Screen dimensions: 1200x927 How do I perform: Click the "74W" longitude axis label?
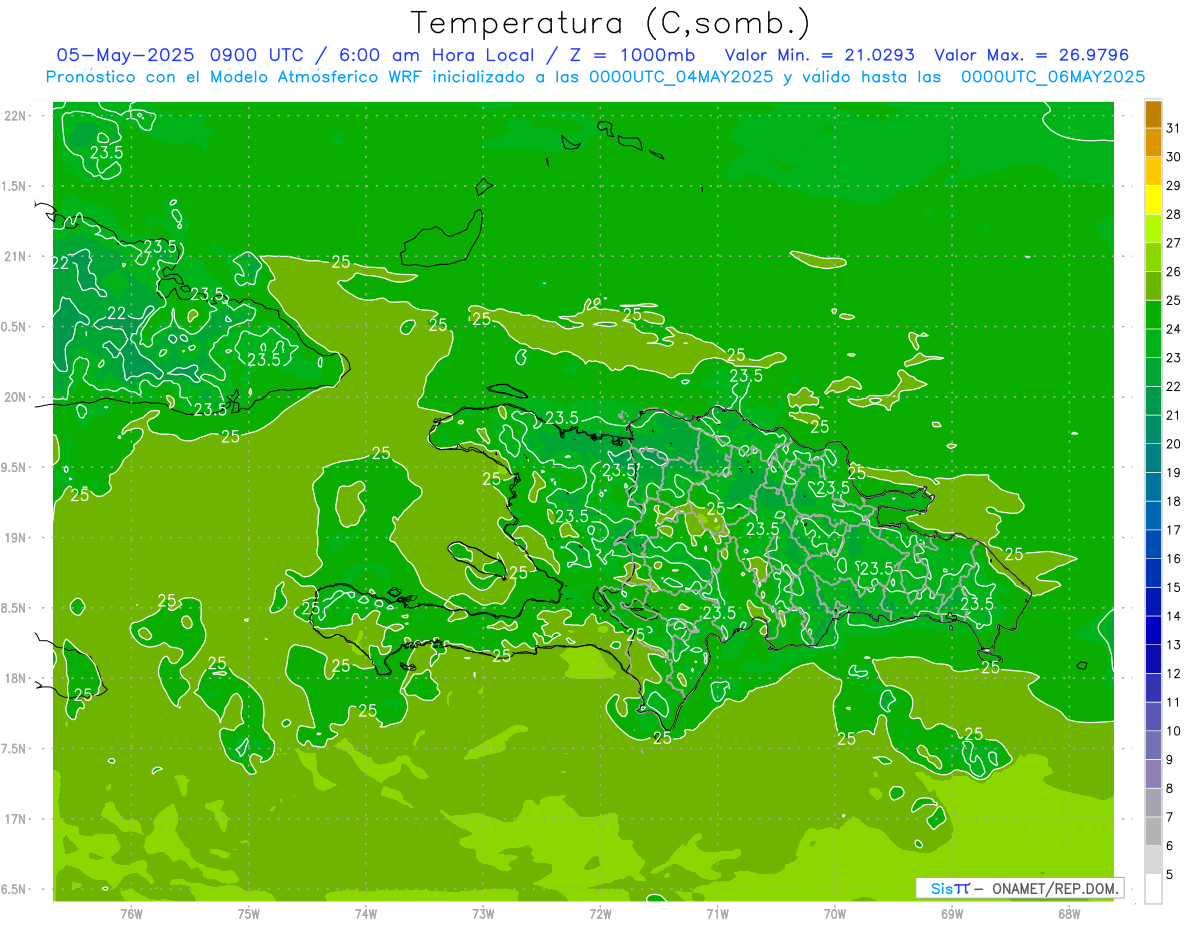coord(366,914)
